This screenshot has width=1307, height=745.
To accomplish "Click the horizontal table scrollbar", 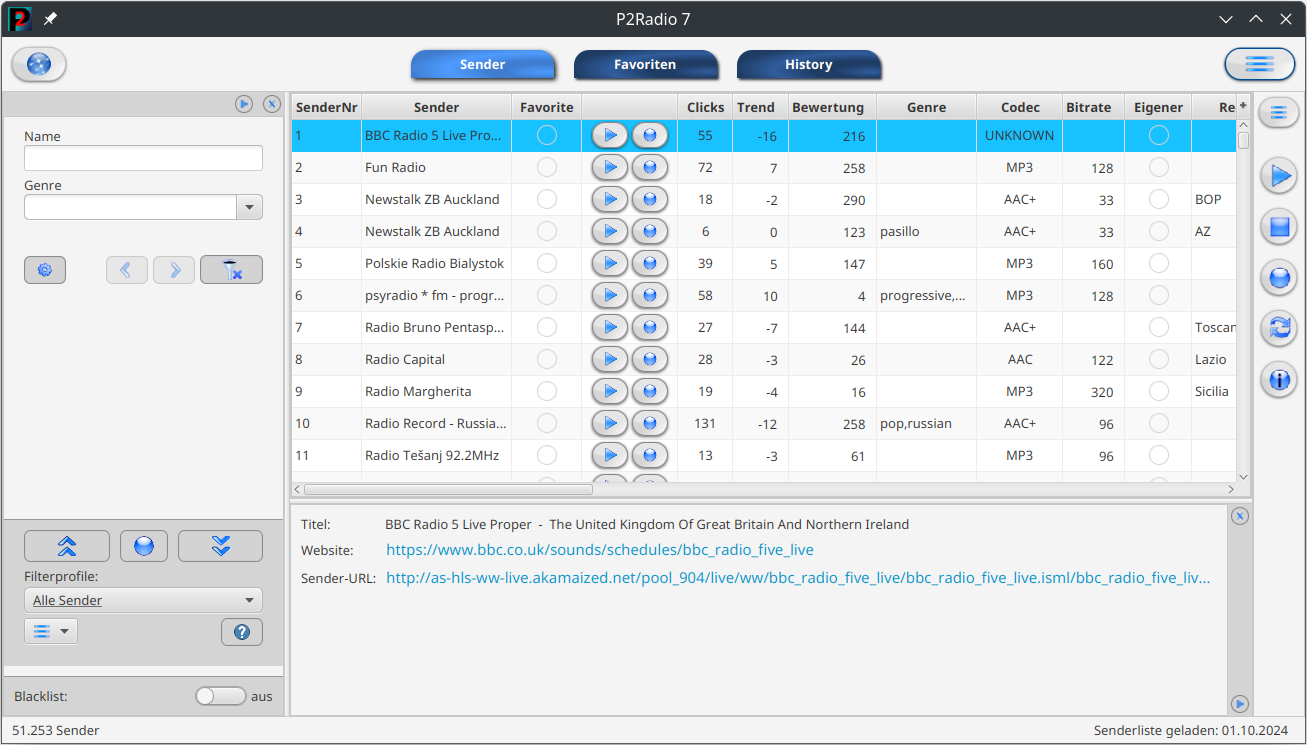I will [x=448, y=490].
